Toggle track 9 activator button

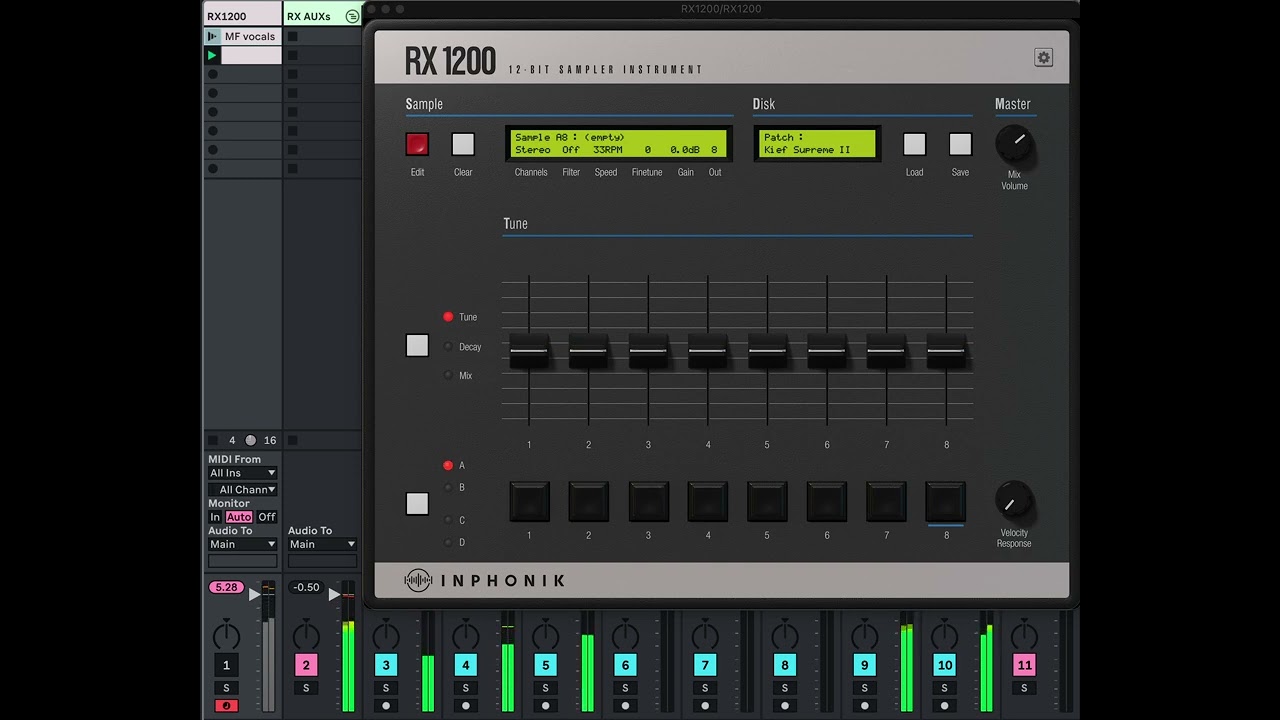[x=864, y=665]
